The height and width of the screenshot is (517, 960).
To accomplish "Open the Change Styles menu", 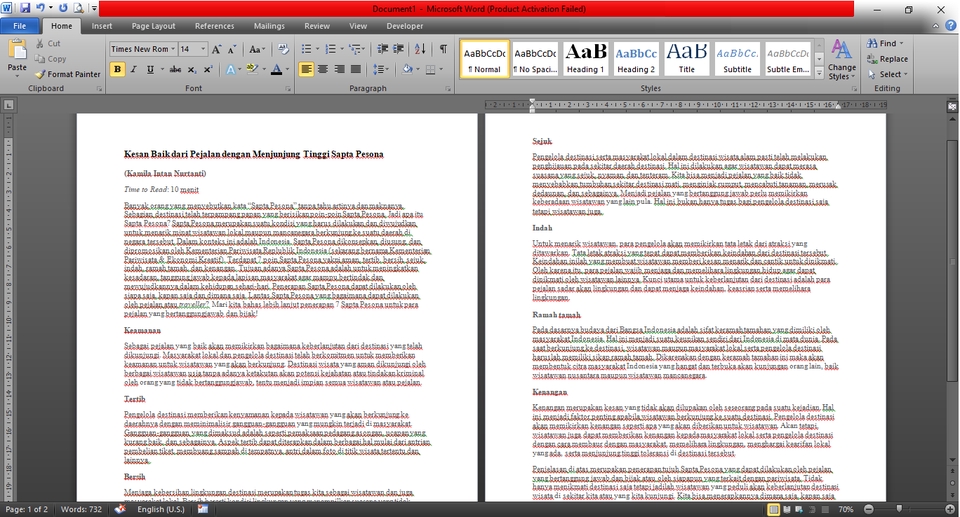I will coord(842,59).
